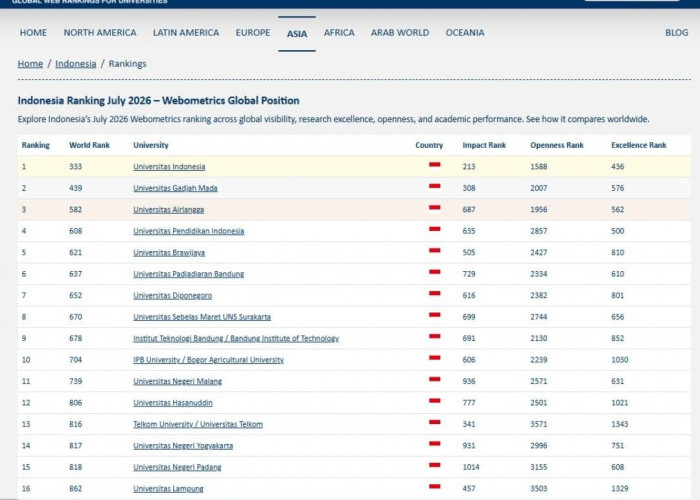The height and width of the screenshot is (500, 700).
Task: Open Universitas Padjadjaran Bandung link
Action: coord(189,274)
